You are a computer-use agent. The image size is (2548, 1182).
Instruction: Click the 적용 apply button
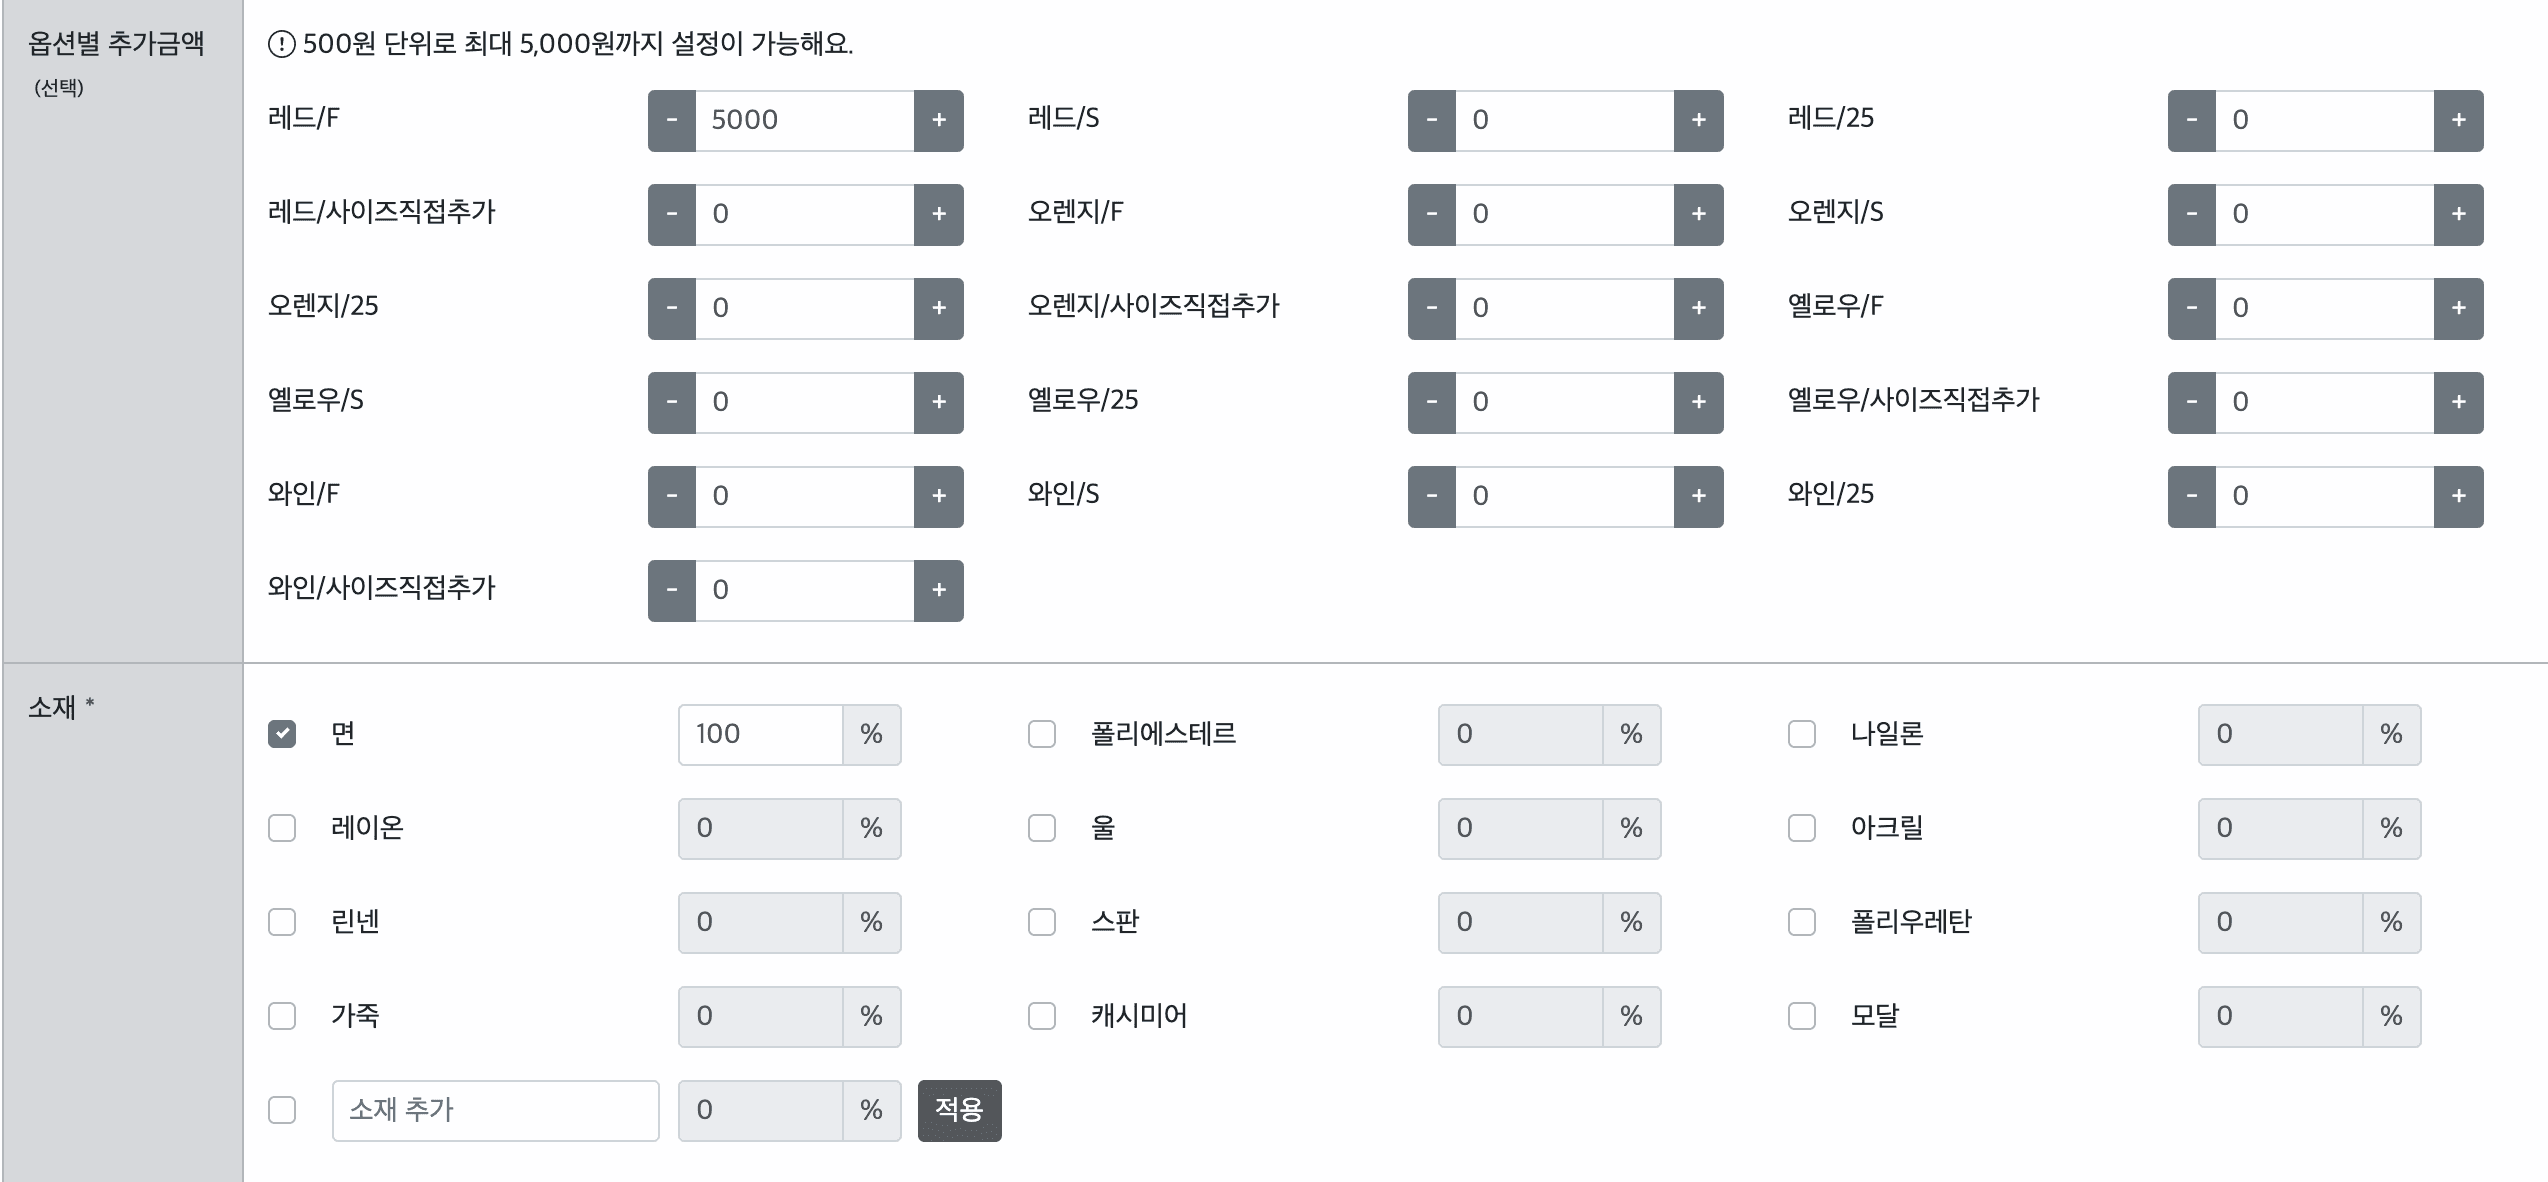959,1110
